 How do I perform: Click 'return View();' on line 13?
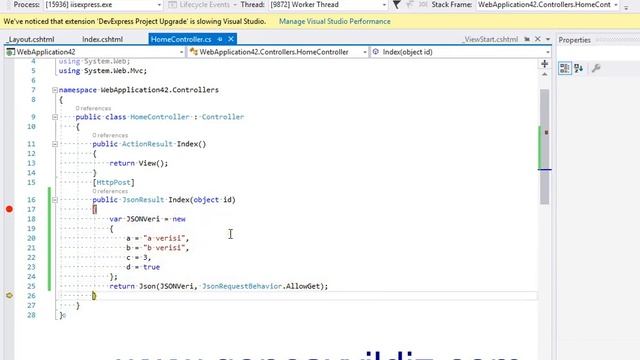(139, 163)
